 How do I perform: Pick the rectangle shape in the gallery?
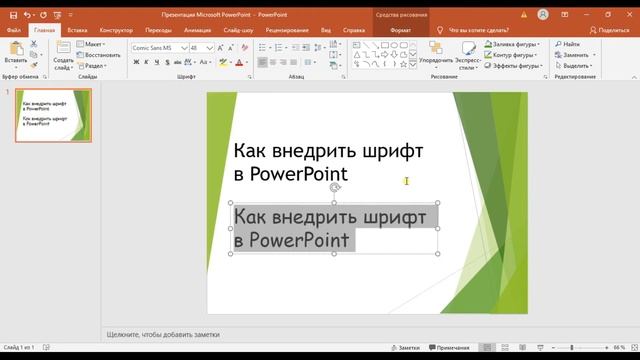[x=384, y=45]
